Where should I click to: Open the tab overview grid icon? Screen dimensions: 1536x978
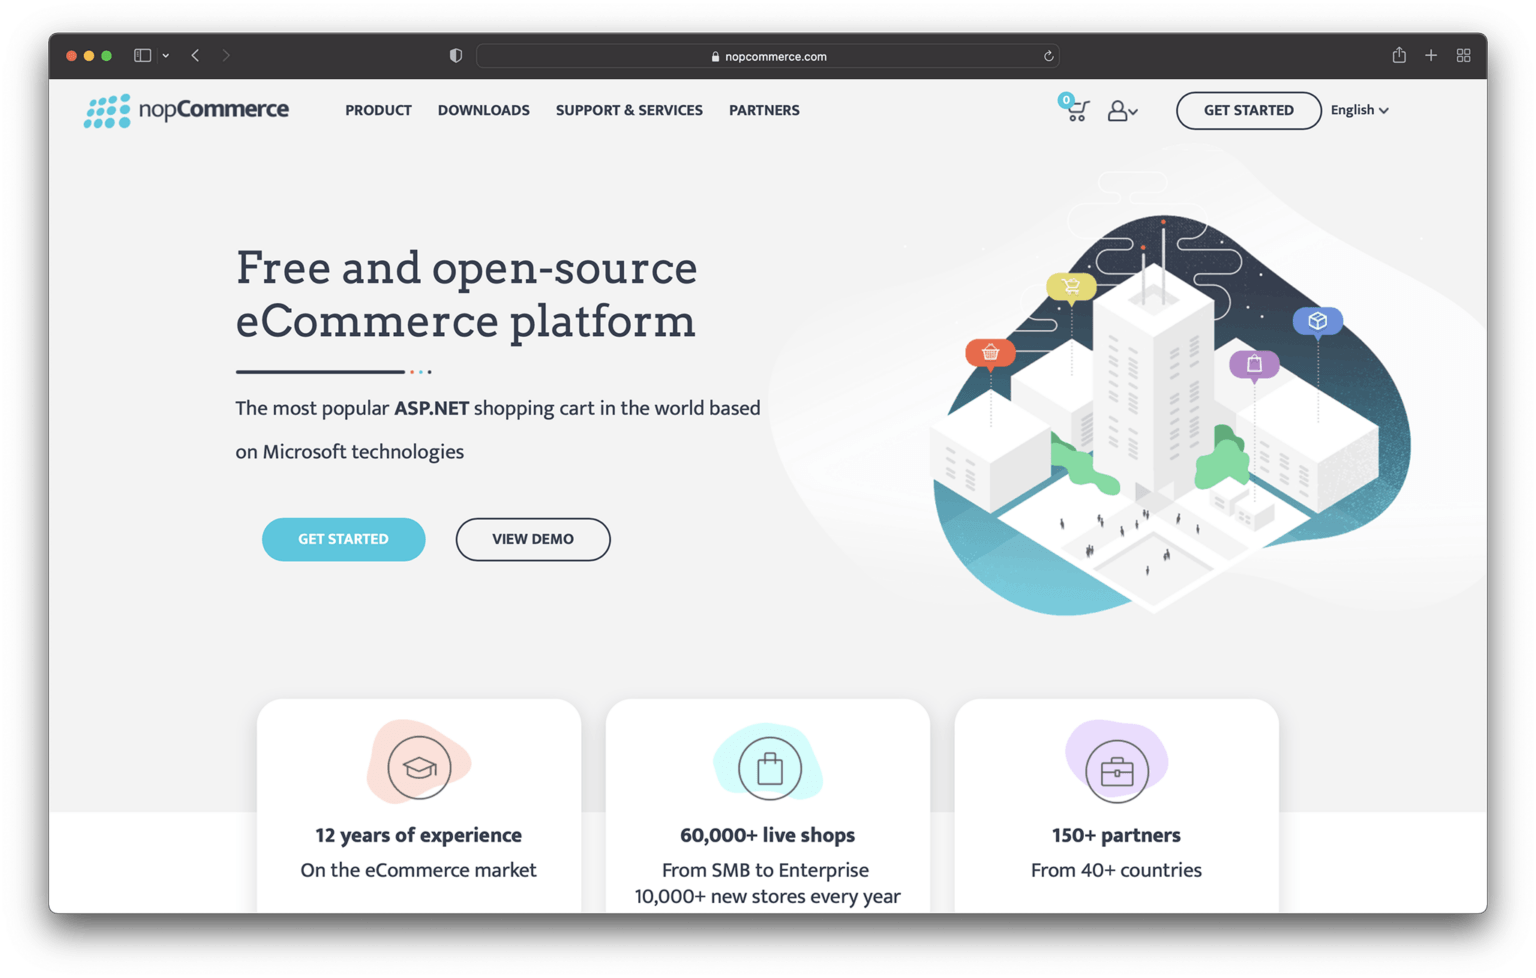coord(1464,55)
